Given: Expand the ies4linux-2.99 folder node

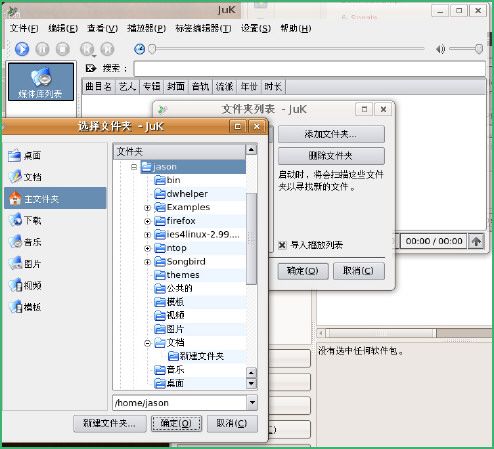Looking at the screenshot, I should pyautogui.click(x=147, y=235).
